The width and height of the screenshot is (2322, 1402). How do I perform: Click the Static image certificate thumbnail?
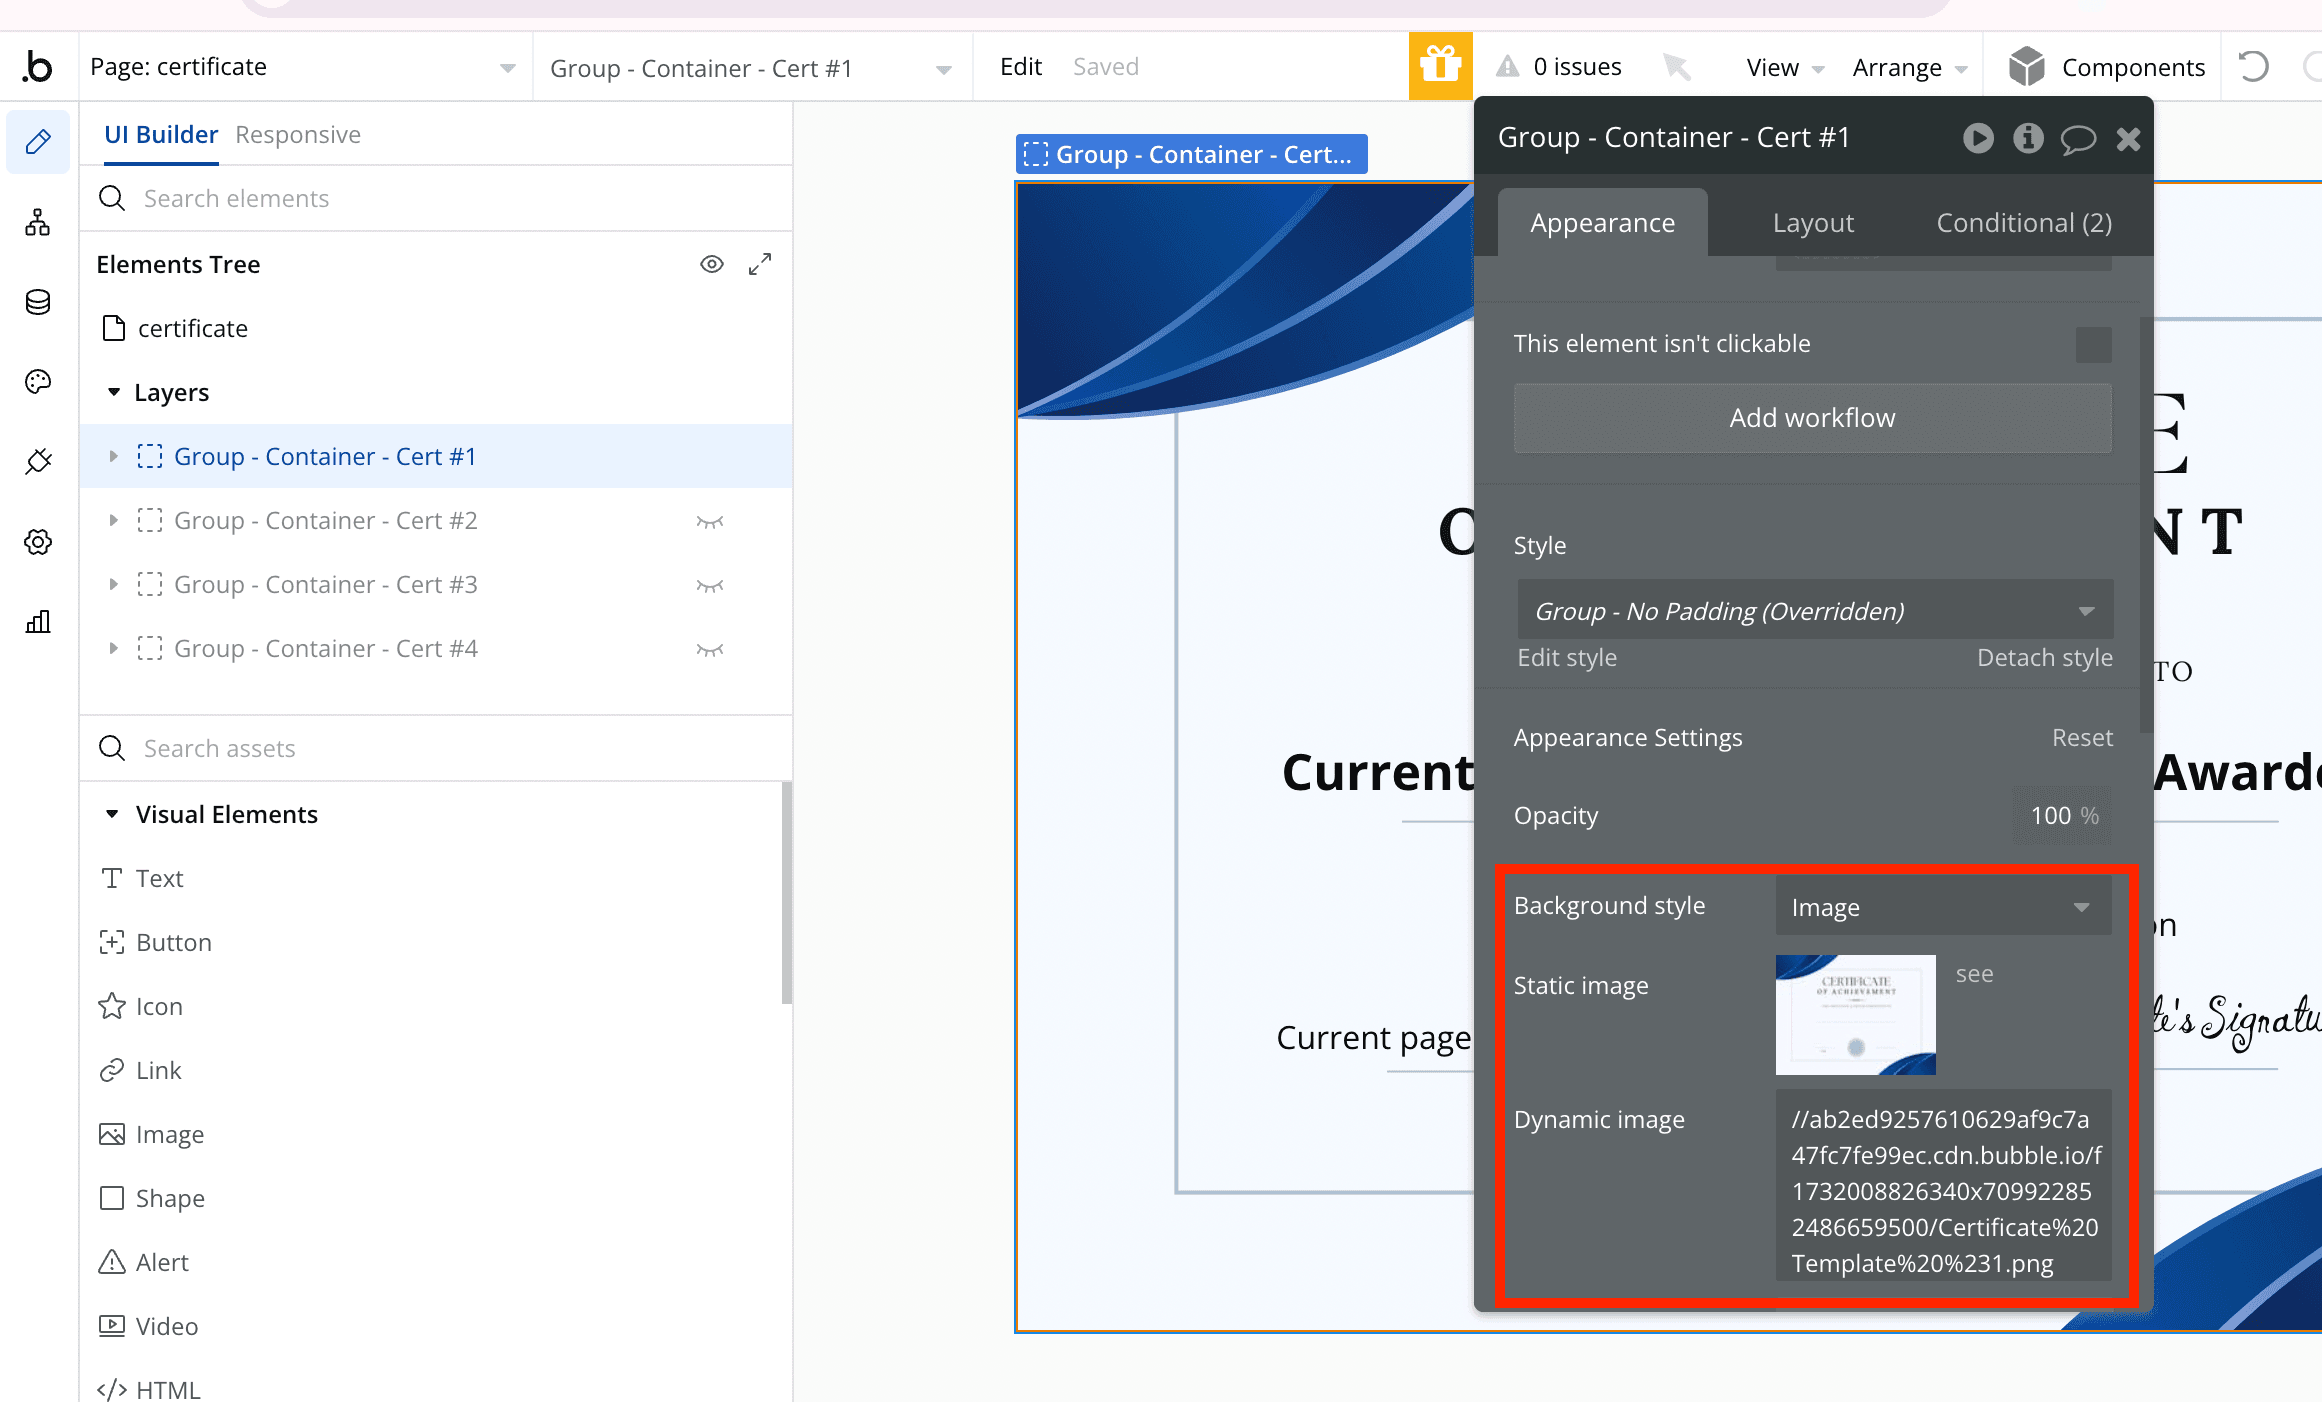(x=1854, y=1014)
